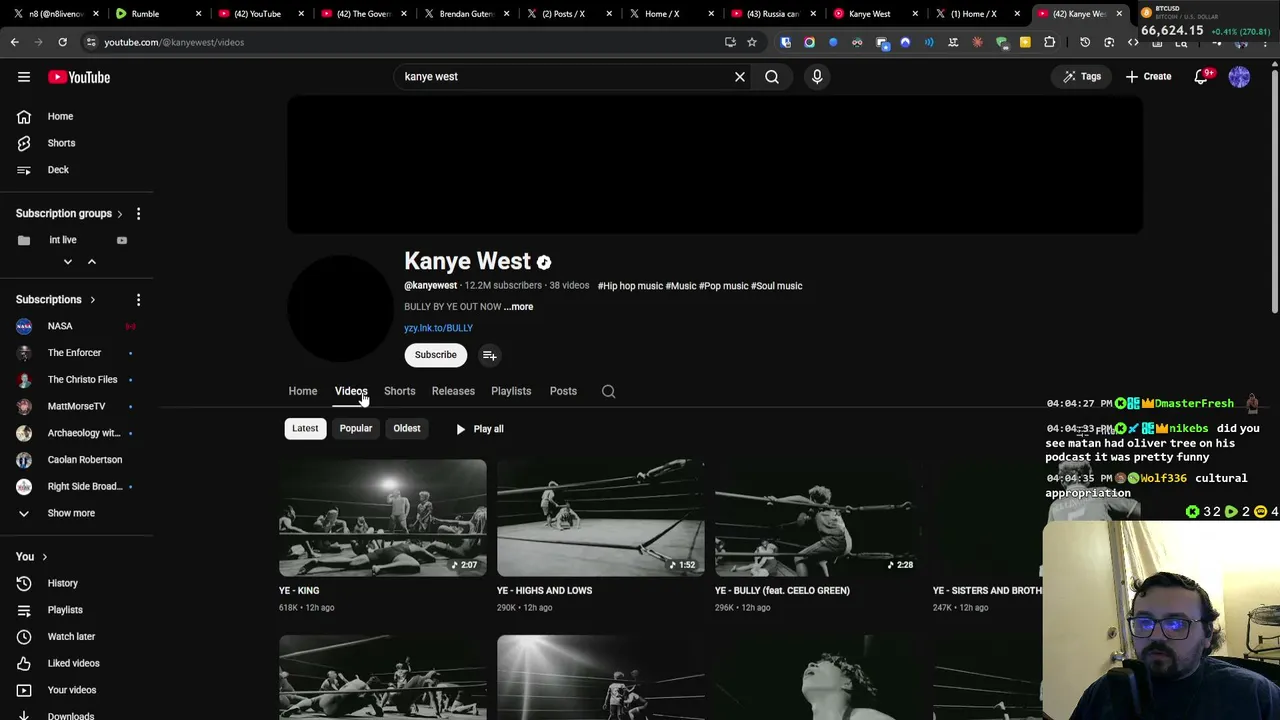Switch to channel Shorts tab
Viewport: 1280px width, 720px height.
pos(399,391)
